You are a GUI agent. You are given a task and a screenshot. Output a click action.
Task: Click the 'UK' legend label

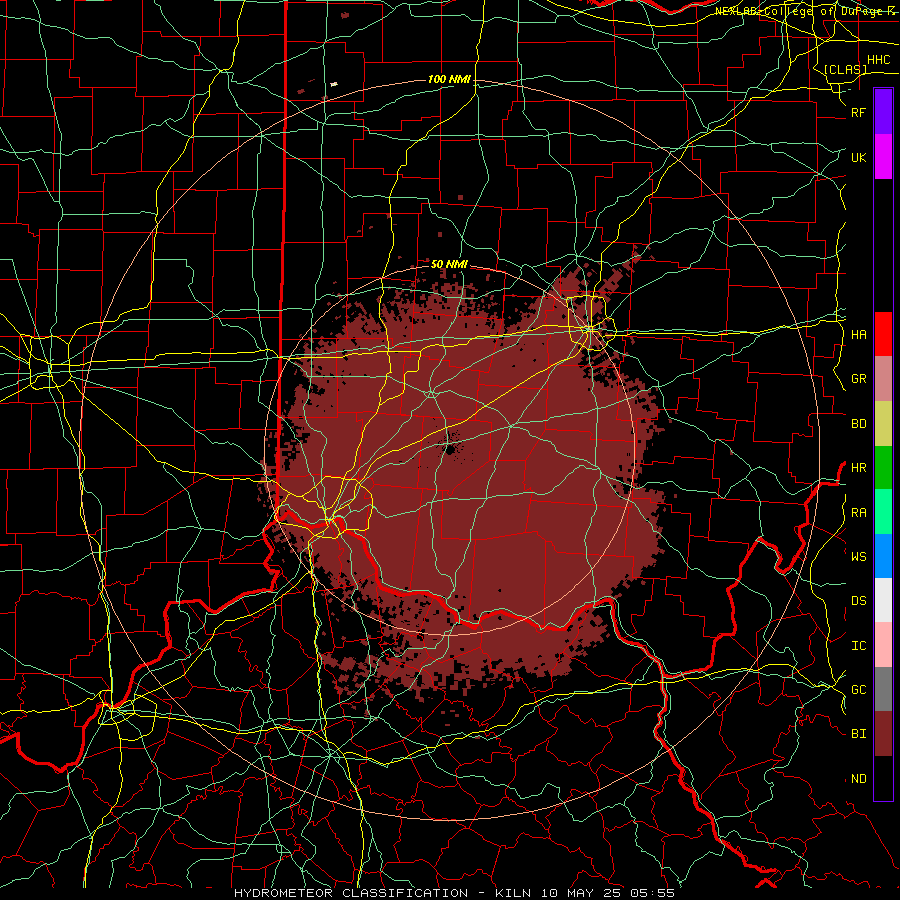click(x=859, y=157)
